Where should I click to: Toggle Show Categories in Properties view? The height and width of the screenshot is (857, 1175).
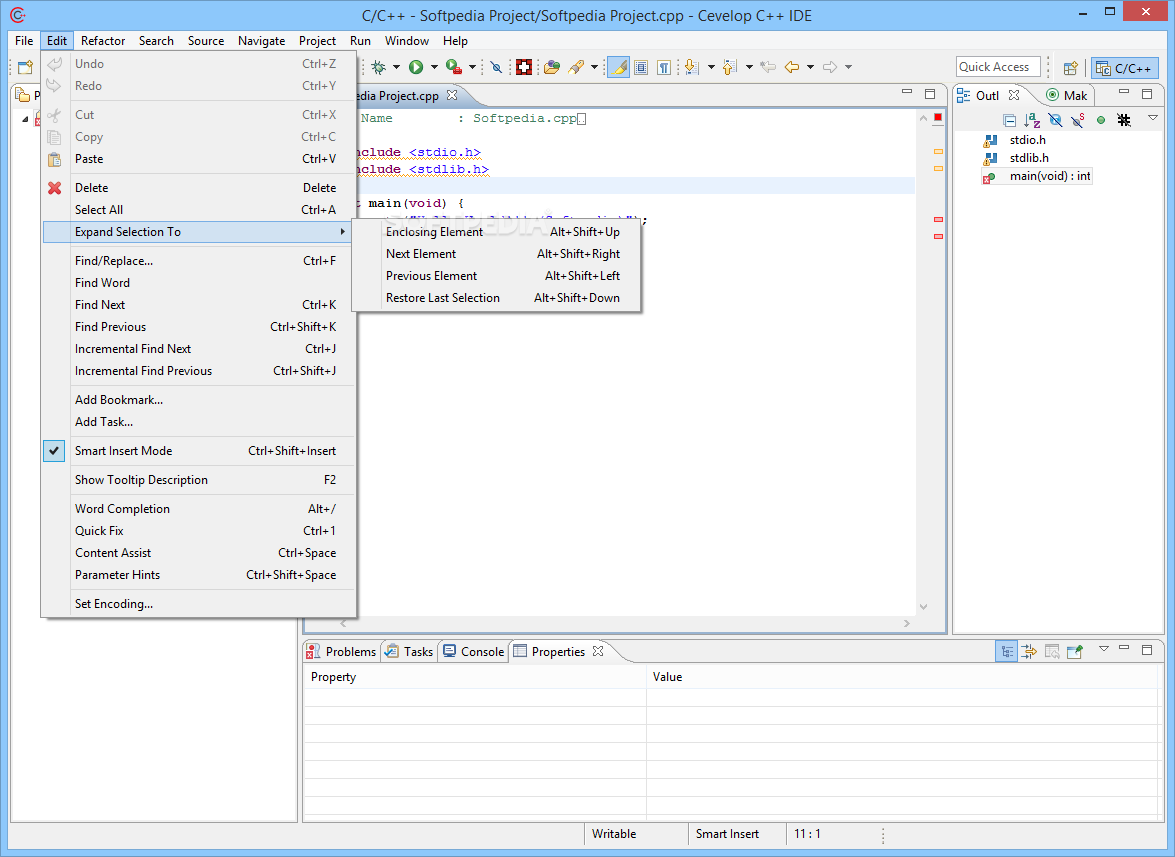click(1006, 651)
